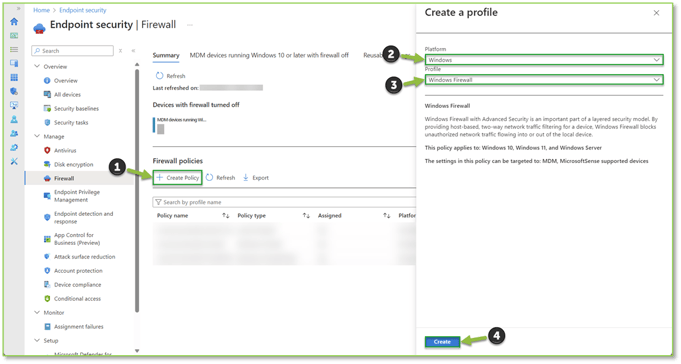Viewport: 681px width, 364px height.
Task: Collapse the Overview section
Action: click(37, 66)
